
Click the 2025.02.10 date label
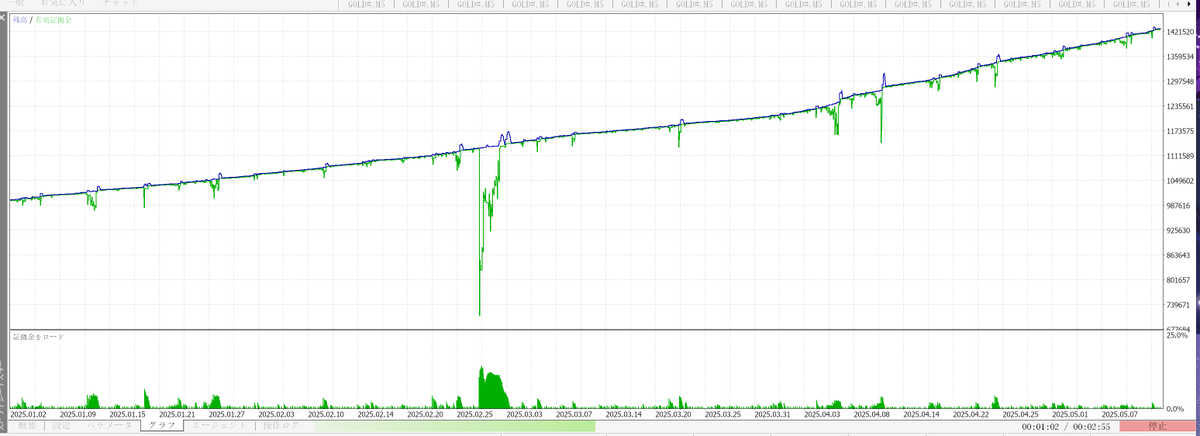327,413
